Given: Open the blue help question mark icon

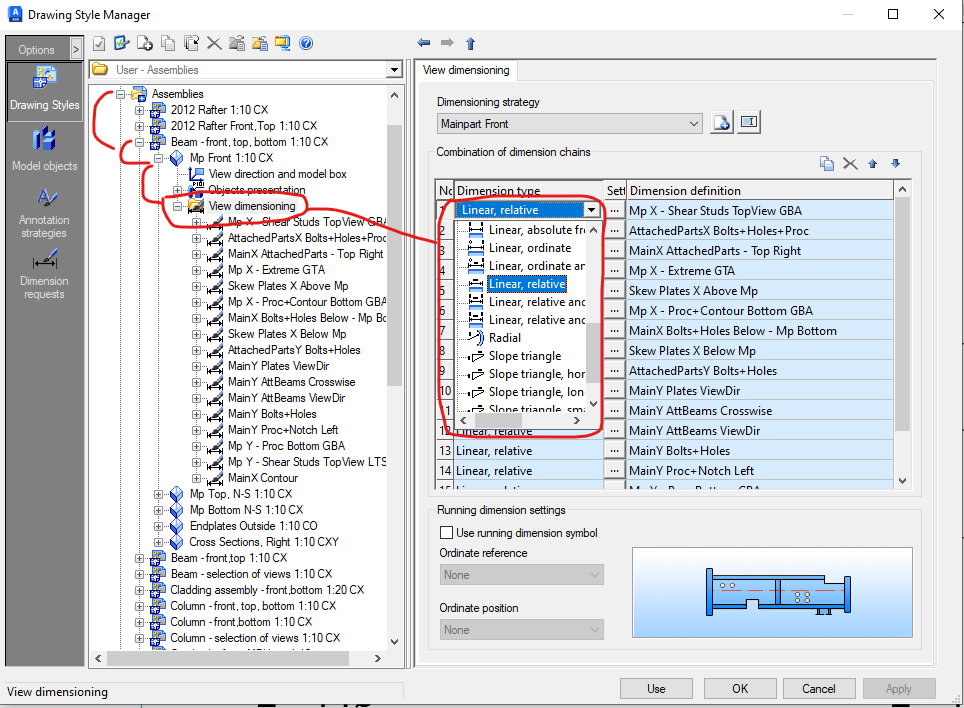Looking at the screenshot, I should point(306,43).
